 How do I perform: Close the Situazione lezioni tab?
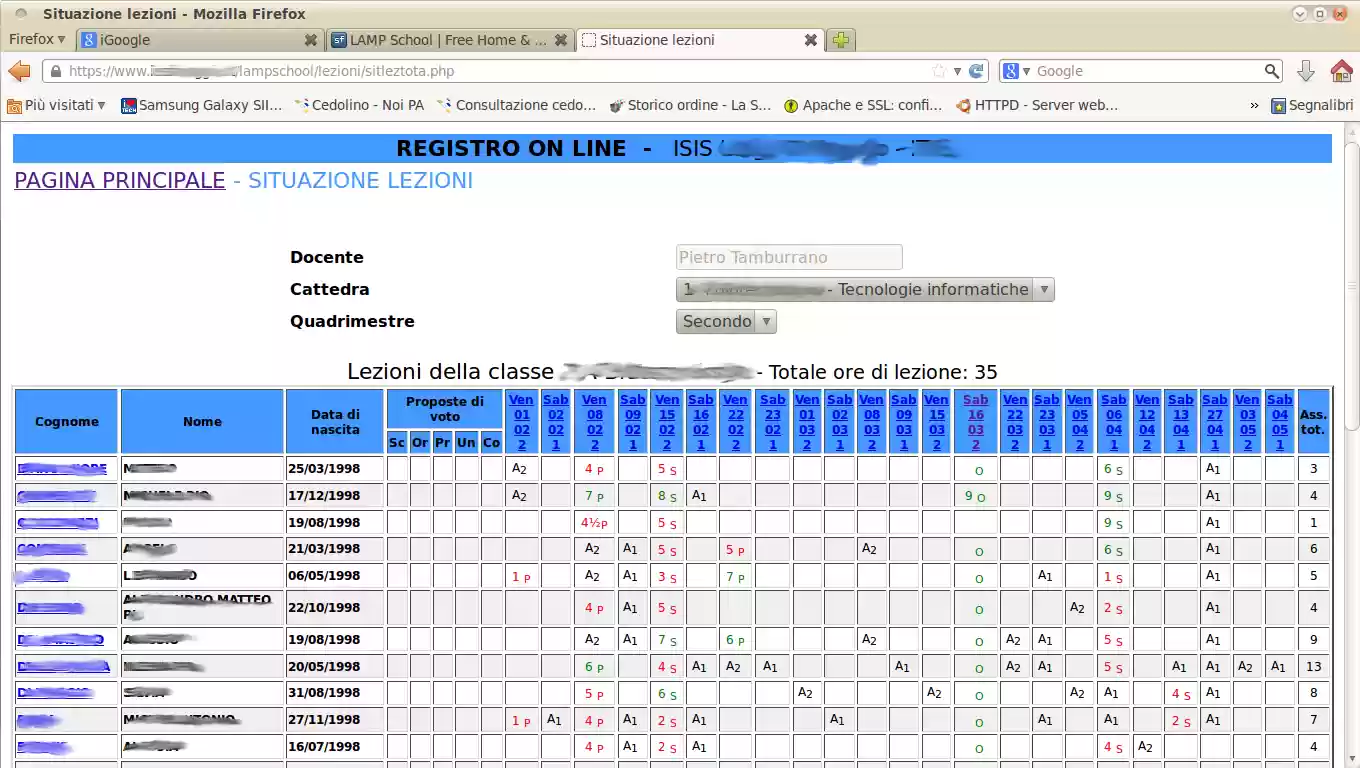(810, 40)
